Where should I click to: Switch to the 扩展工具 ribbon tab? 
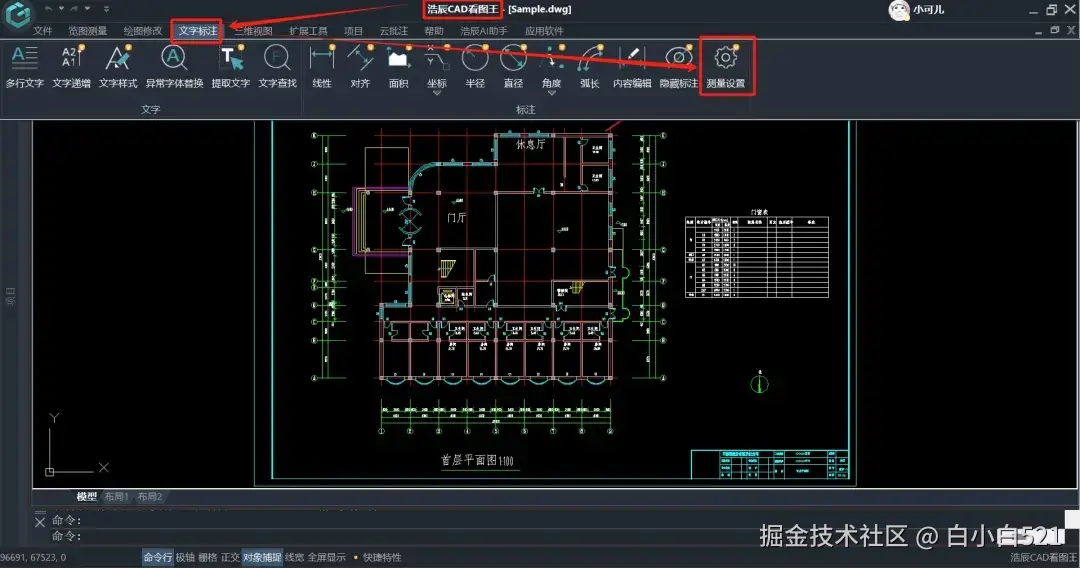pos(309,31)
